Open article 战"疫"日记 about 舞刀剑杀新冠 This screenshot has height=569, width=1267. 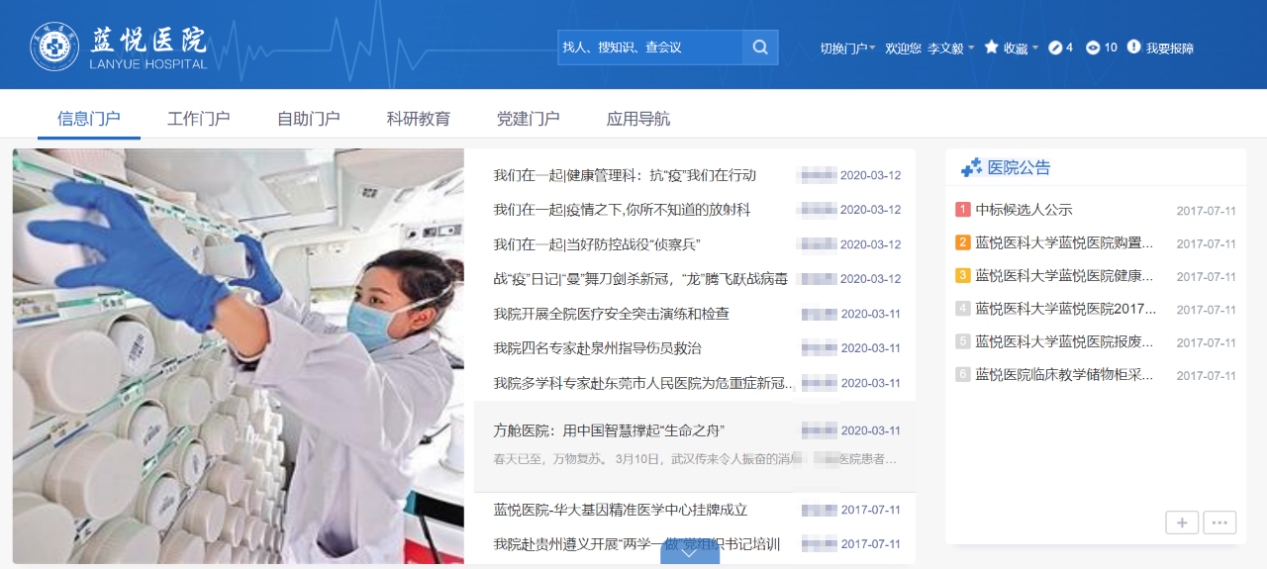click(640, 279)
